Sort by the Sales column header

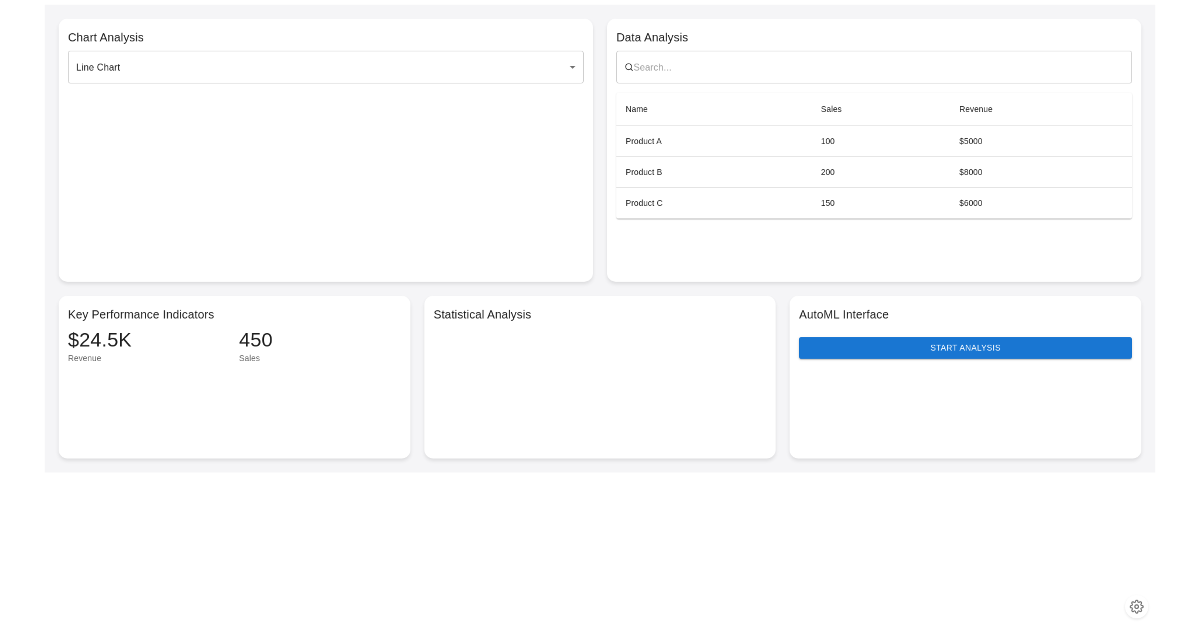[831, 109]
